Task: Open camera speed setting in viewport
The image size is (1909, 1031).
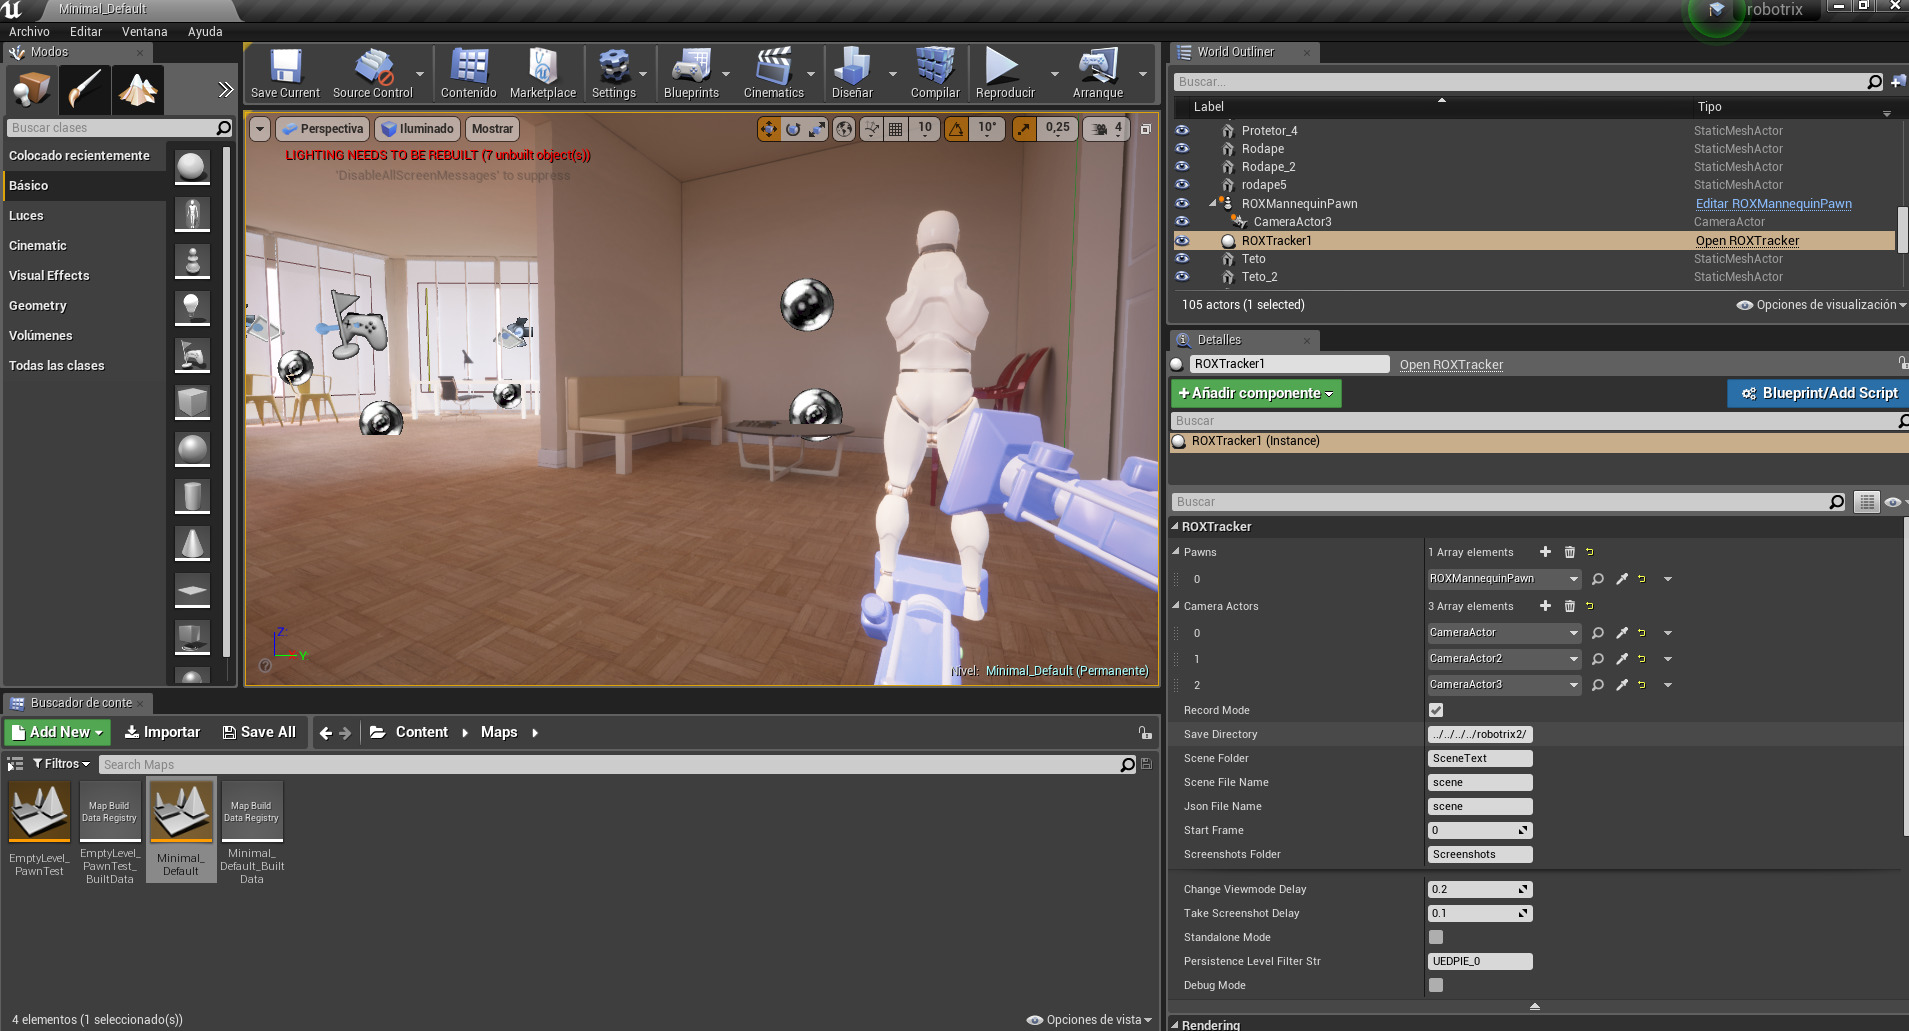Action: tap(1106, 129)
